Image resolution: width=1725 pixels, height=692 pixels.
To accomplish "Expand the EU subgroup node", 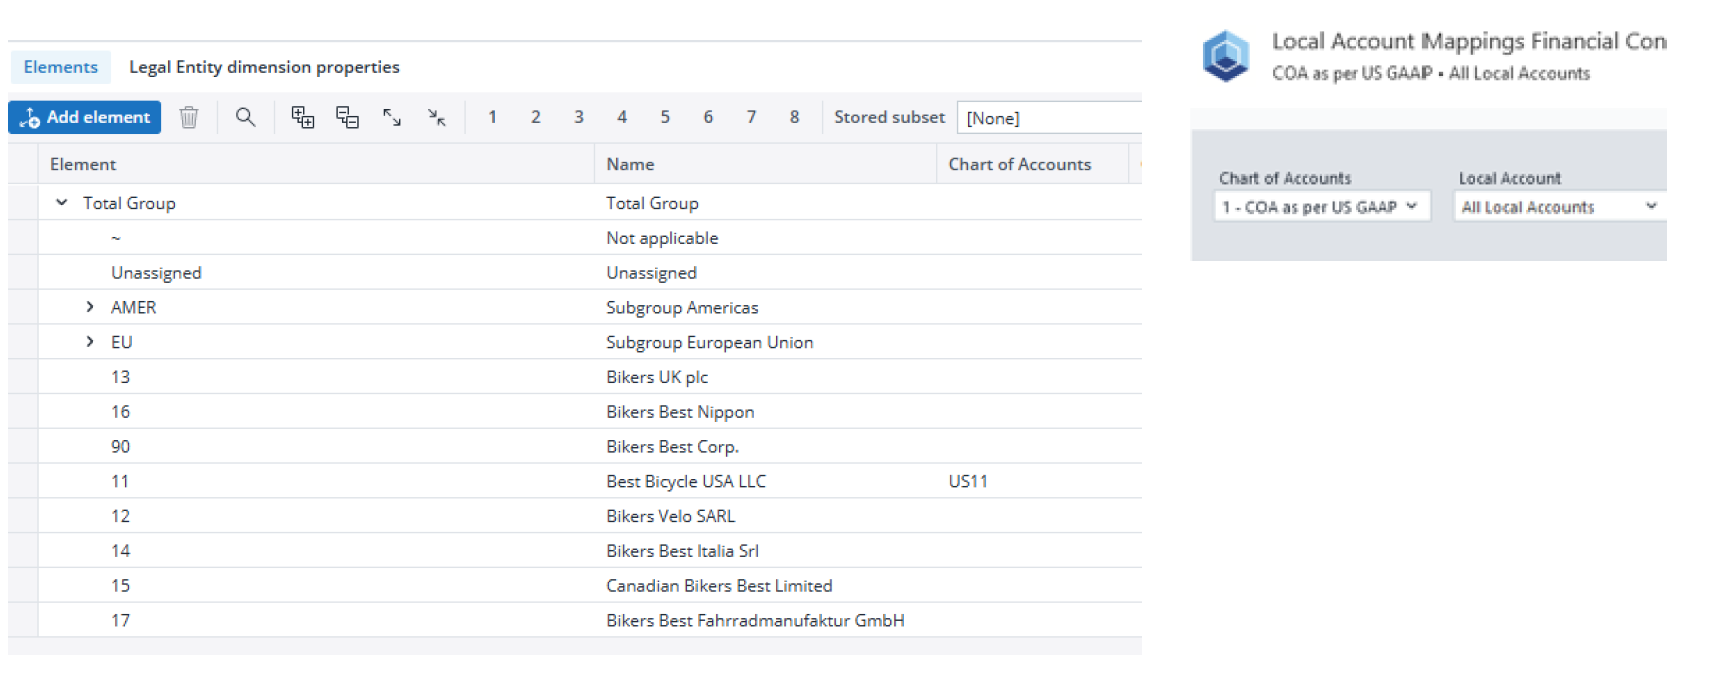I will [x=90, y=342].
